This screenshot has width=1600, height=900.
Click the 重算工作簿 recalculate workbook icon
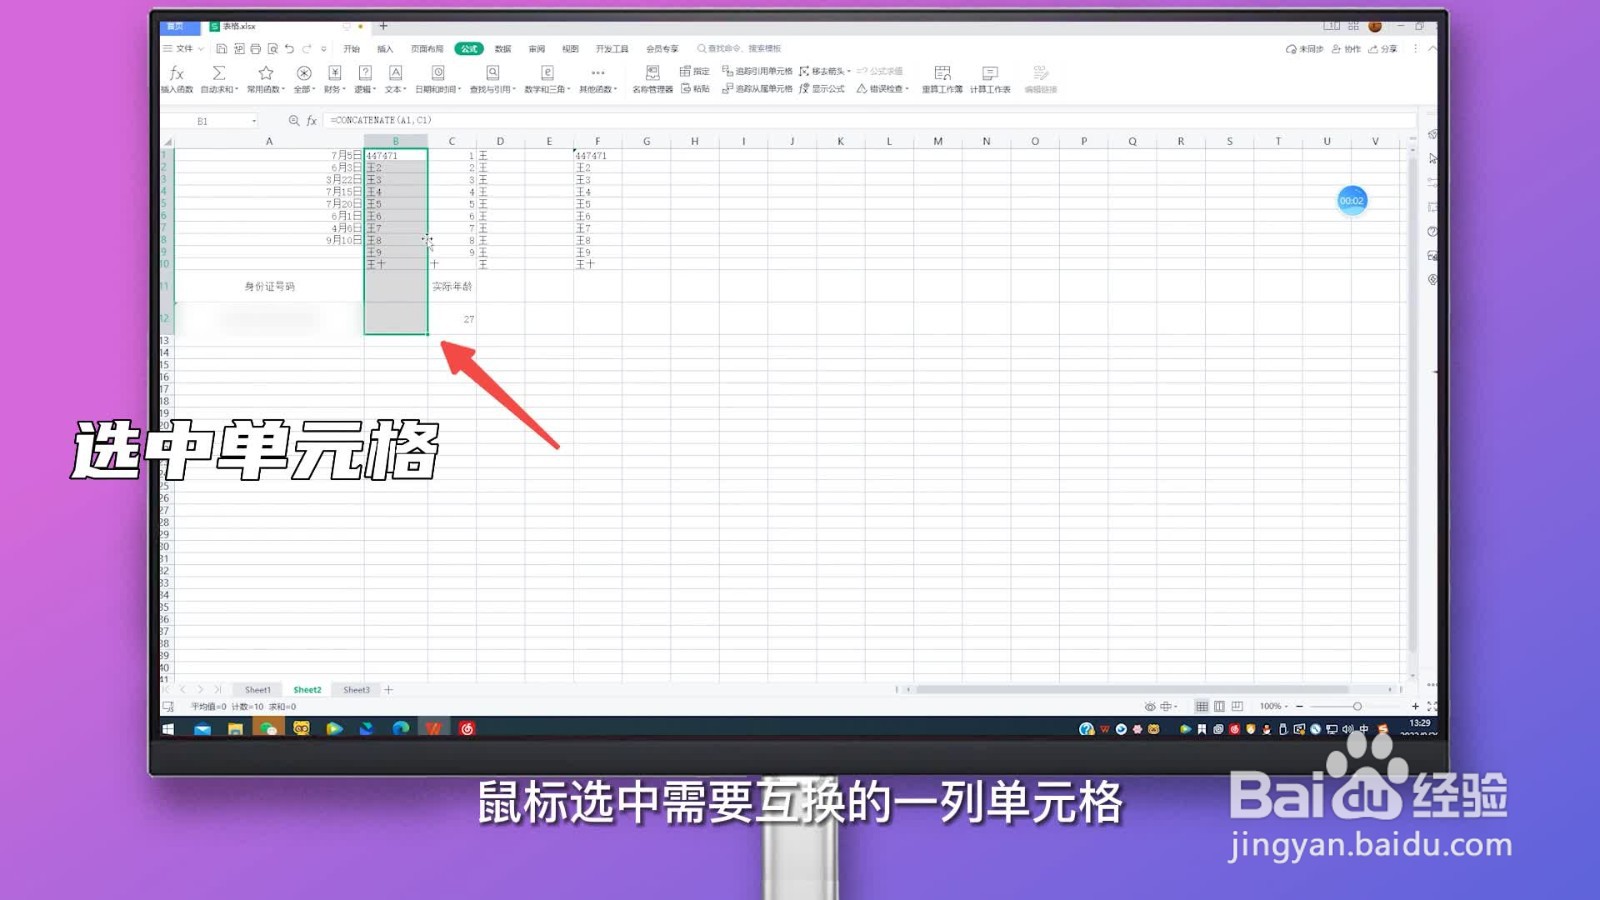click(941, 78)
